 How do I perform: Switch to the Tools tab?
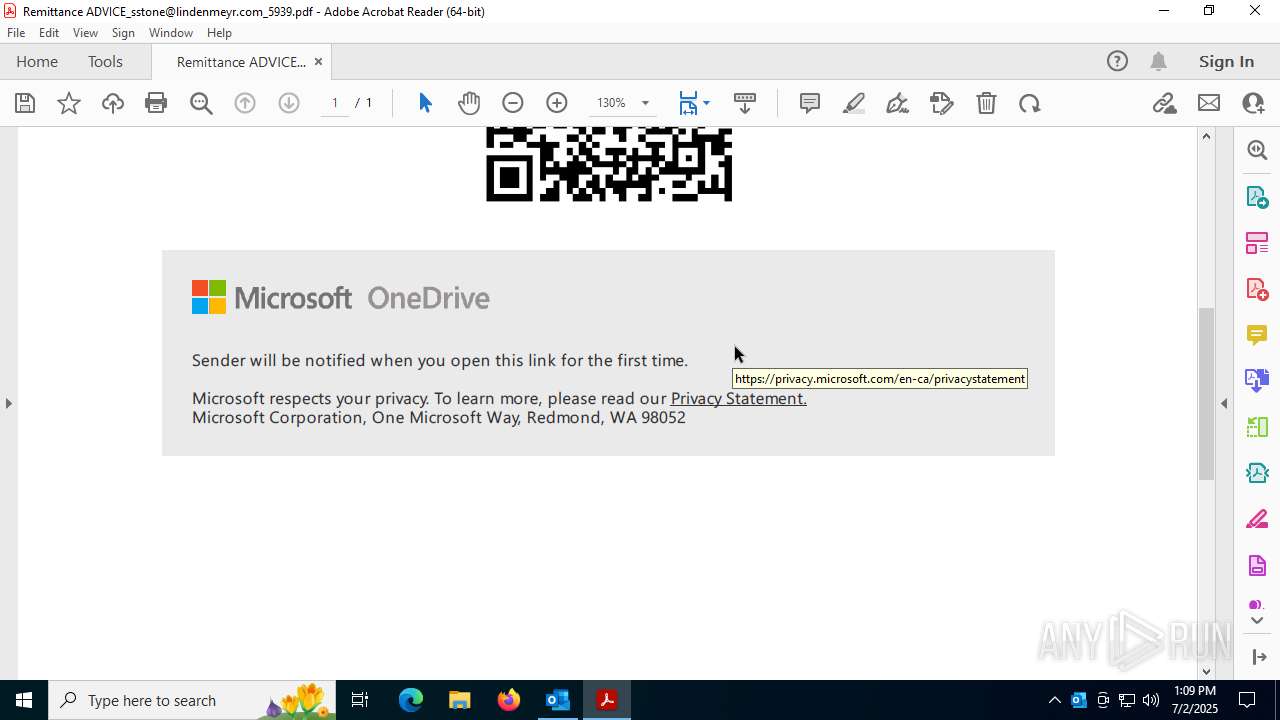point(105,62)
